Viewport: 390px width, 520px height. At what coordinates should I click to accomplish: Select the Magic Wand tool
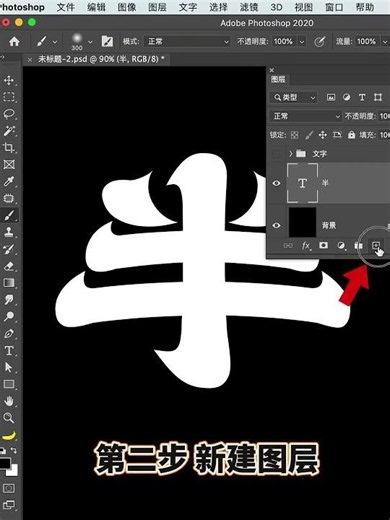[9, 131]
